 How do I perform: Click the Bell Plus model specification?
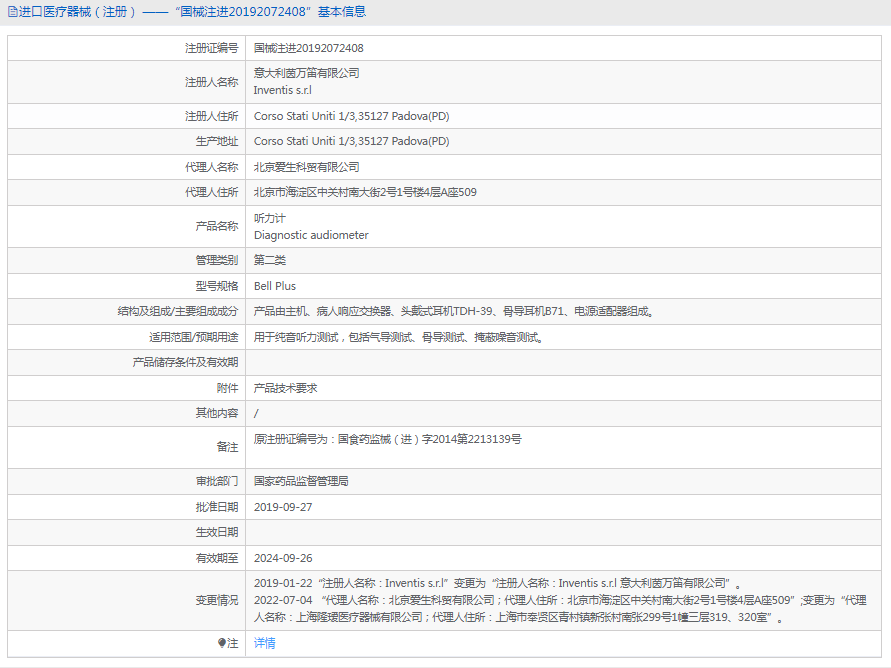tap(275, 286)
